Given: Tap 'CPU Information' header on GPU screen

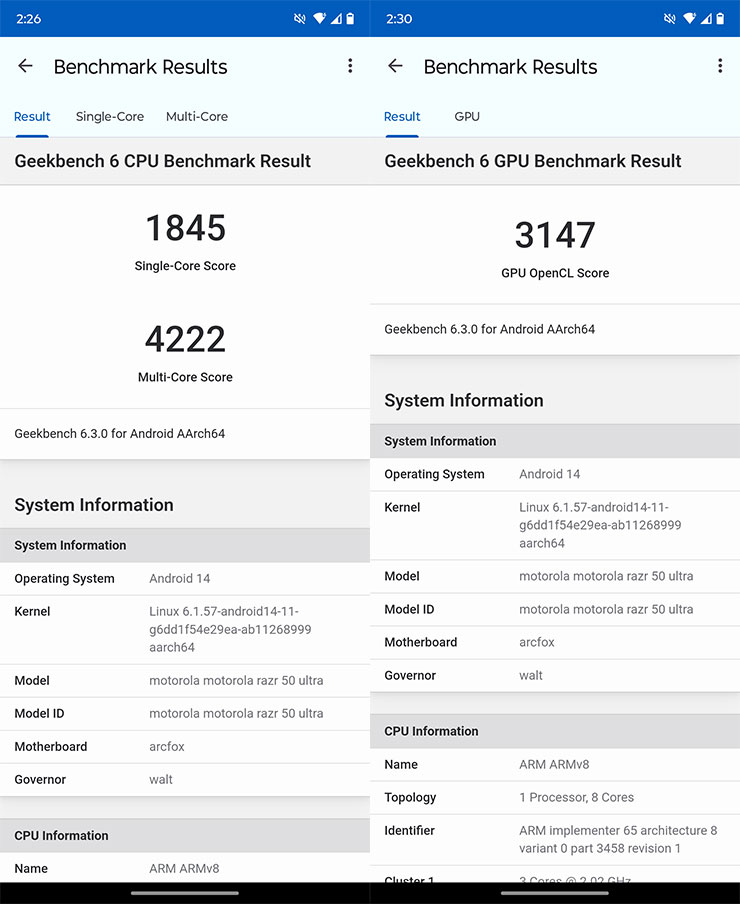Looking at the screenshot, I should [x=431, y=731].
